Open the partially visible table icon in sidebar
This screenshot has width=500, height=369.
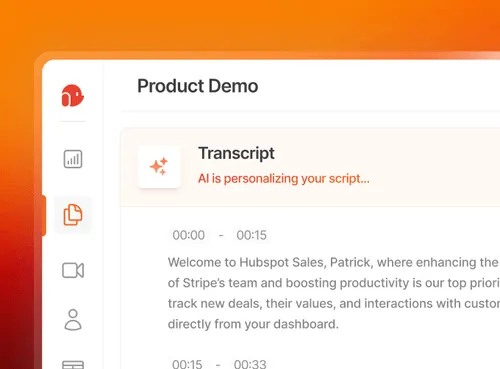click(73, 364)
